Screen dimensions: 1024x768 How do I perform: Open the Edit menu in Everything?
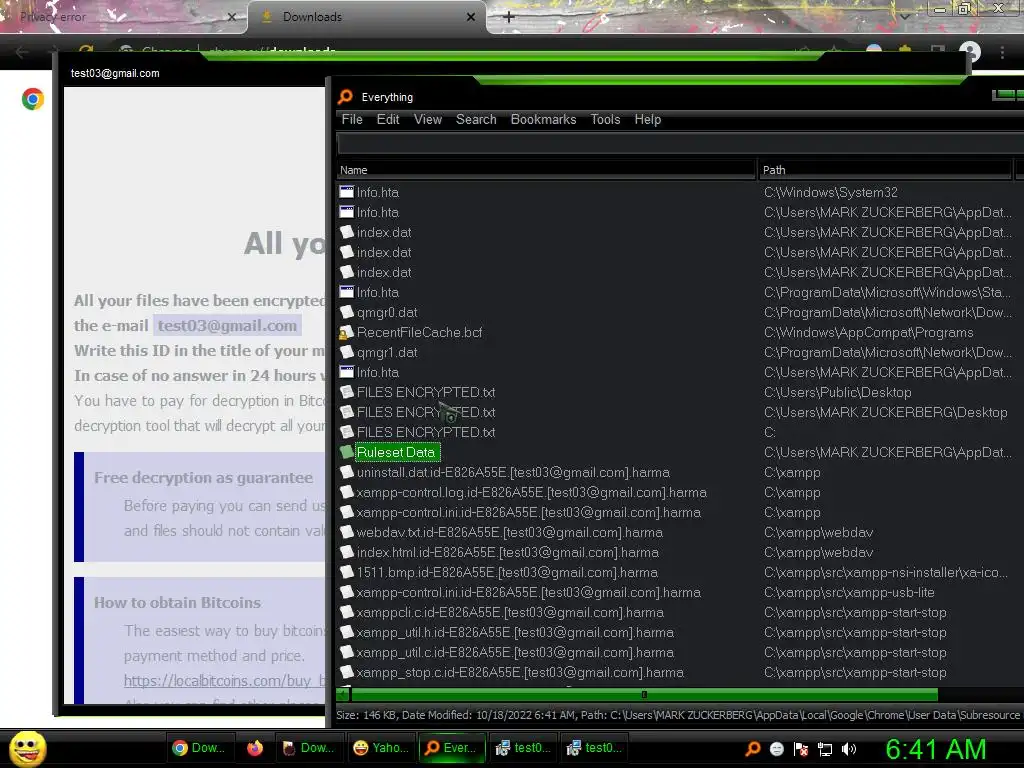(388, 120)
